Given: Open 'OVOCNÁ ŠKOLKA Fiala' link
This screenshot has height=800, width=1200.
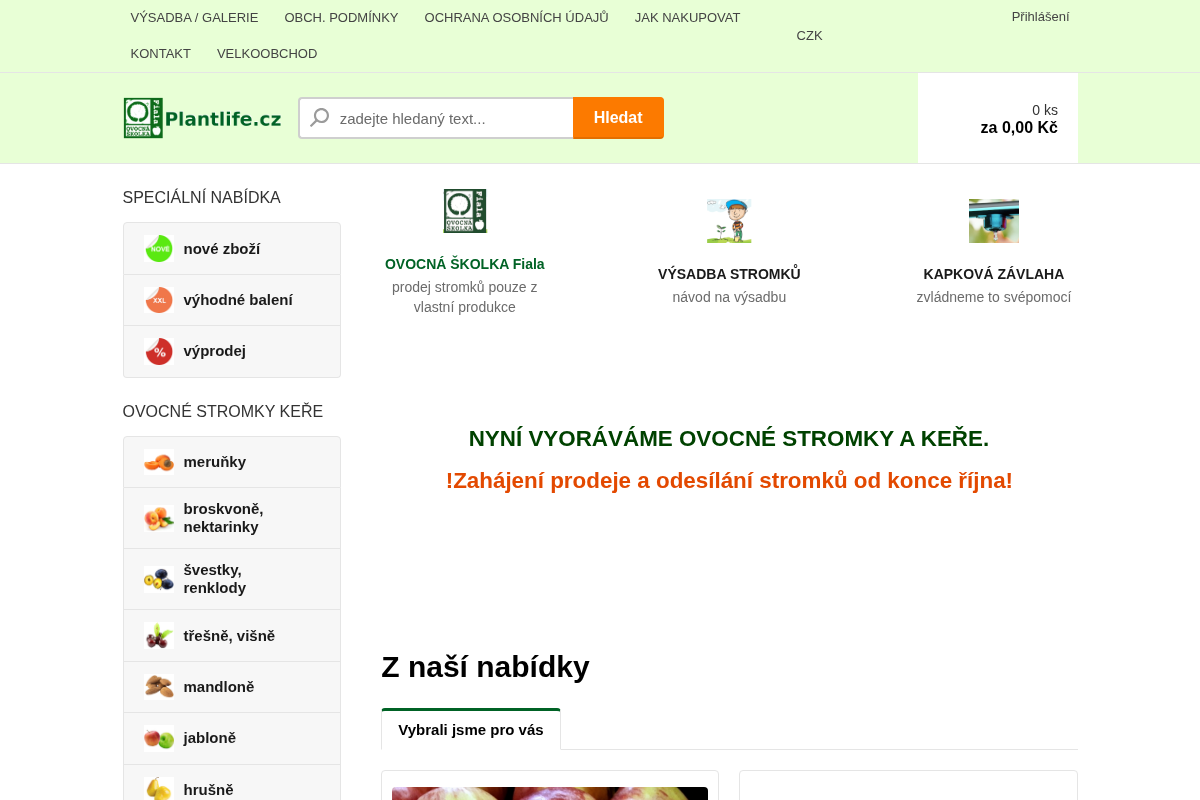Looking at the screenshot, I should click(x=465, y=264).
